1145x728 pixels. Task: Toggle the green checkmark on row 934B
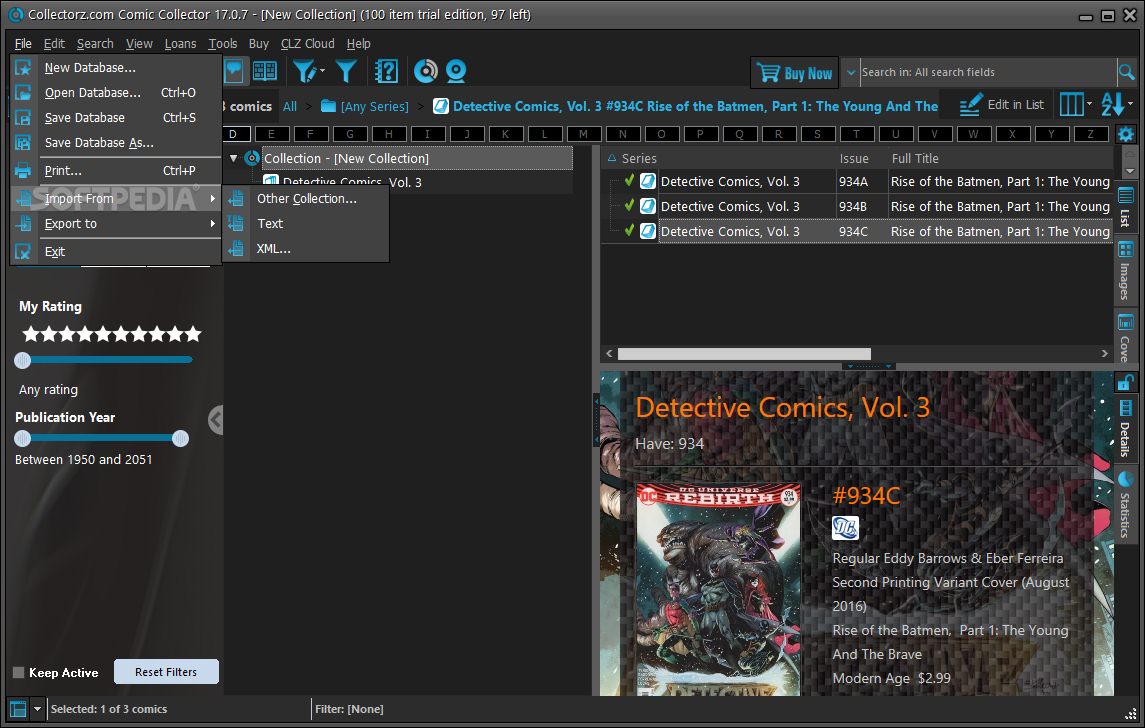629,205
